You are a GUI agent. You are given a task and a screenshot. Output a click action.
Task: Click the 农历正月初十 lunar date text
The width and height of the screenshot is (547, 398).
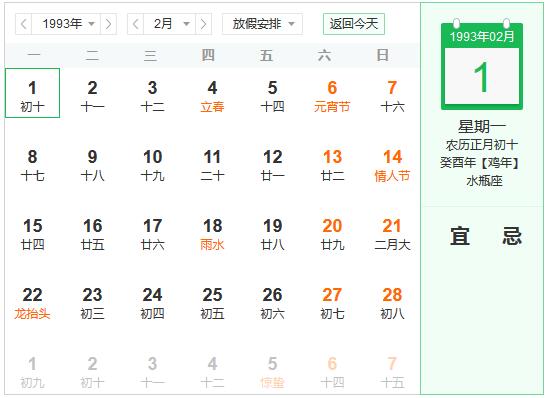coord(482,145)
